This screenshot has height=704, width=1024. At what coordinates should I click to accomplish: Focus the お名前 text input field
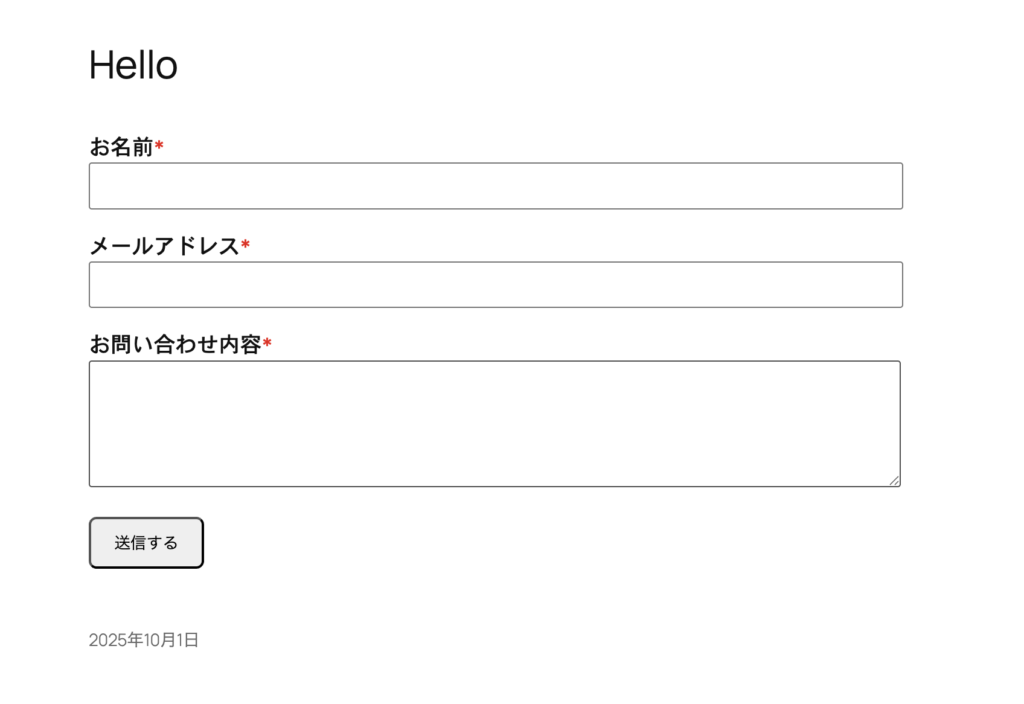coord(495,186)
